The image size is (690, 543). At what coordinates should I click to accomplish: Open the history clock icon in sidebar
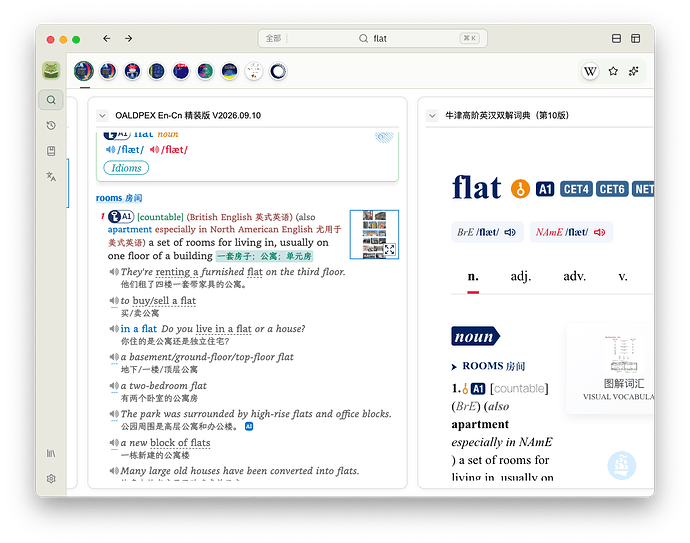click(x=51, y=125)
